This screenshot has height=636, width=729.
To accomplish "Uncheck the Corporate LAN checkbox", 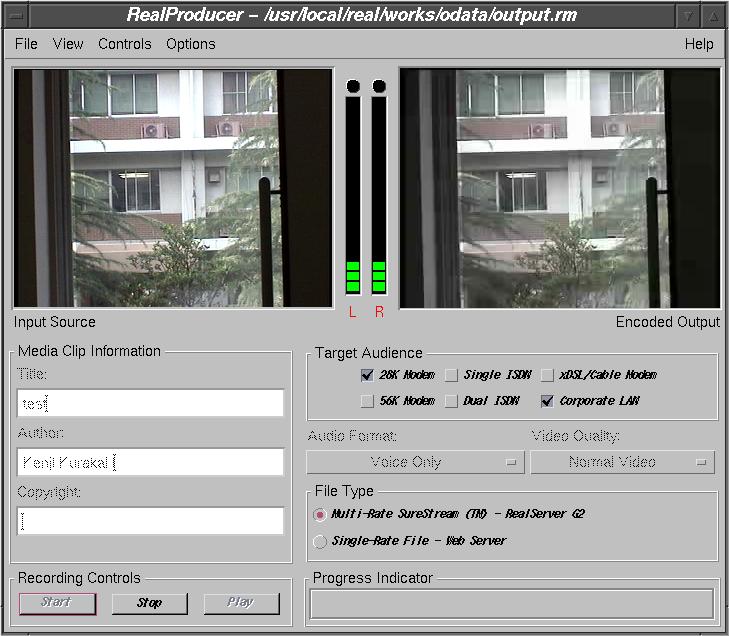I will (x=547, y=401).
